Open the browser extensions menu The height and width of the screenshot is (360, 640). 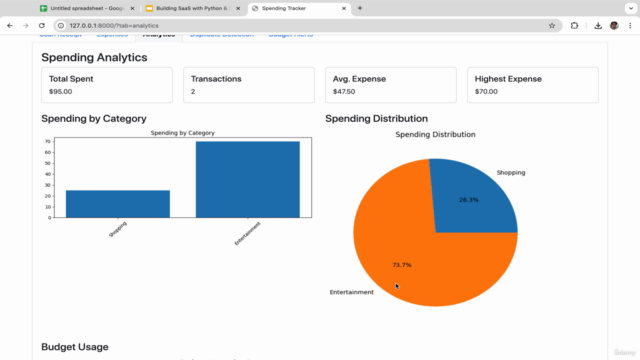pos(574,25)
